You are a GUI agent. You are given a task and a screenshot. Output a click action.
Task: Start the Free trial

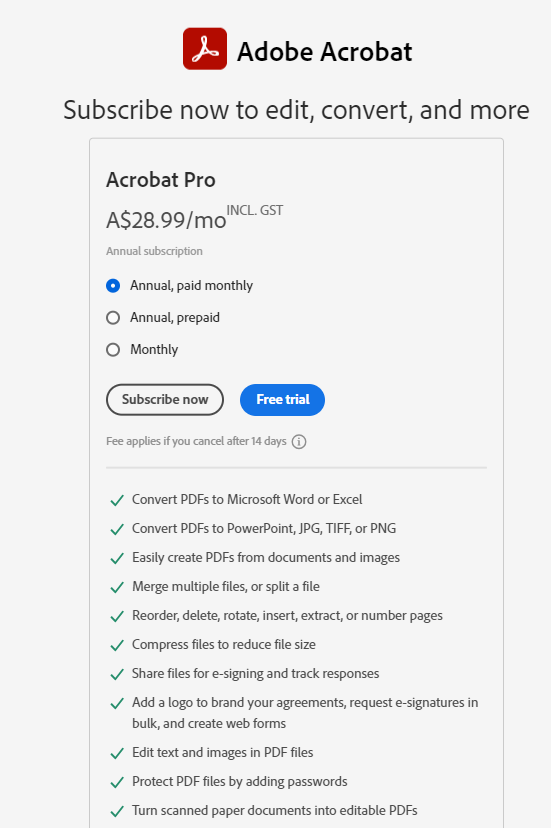pos(283,400)
